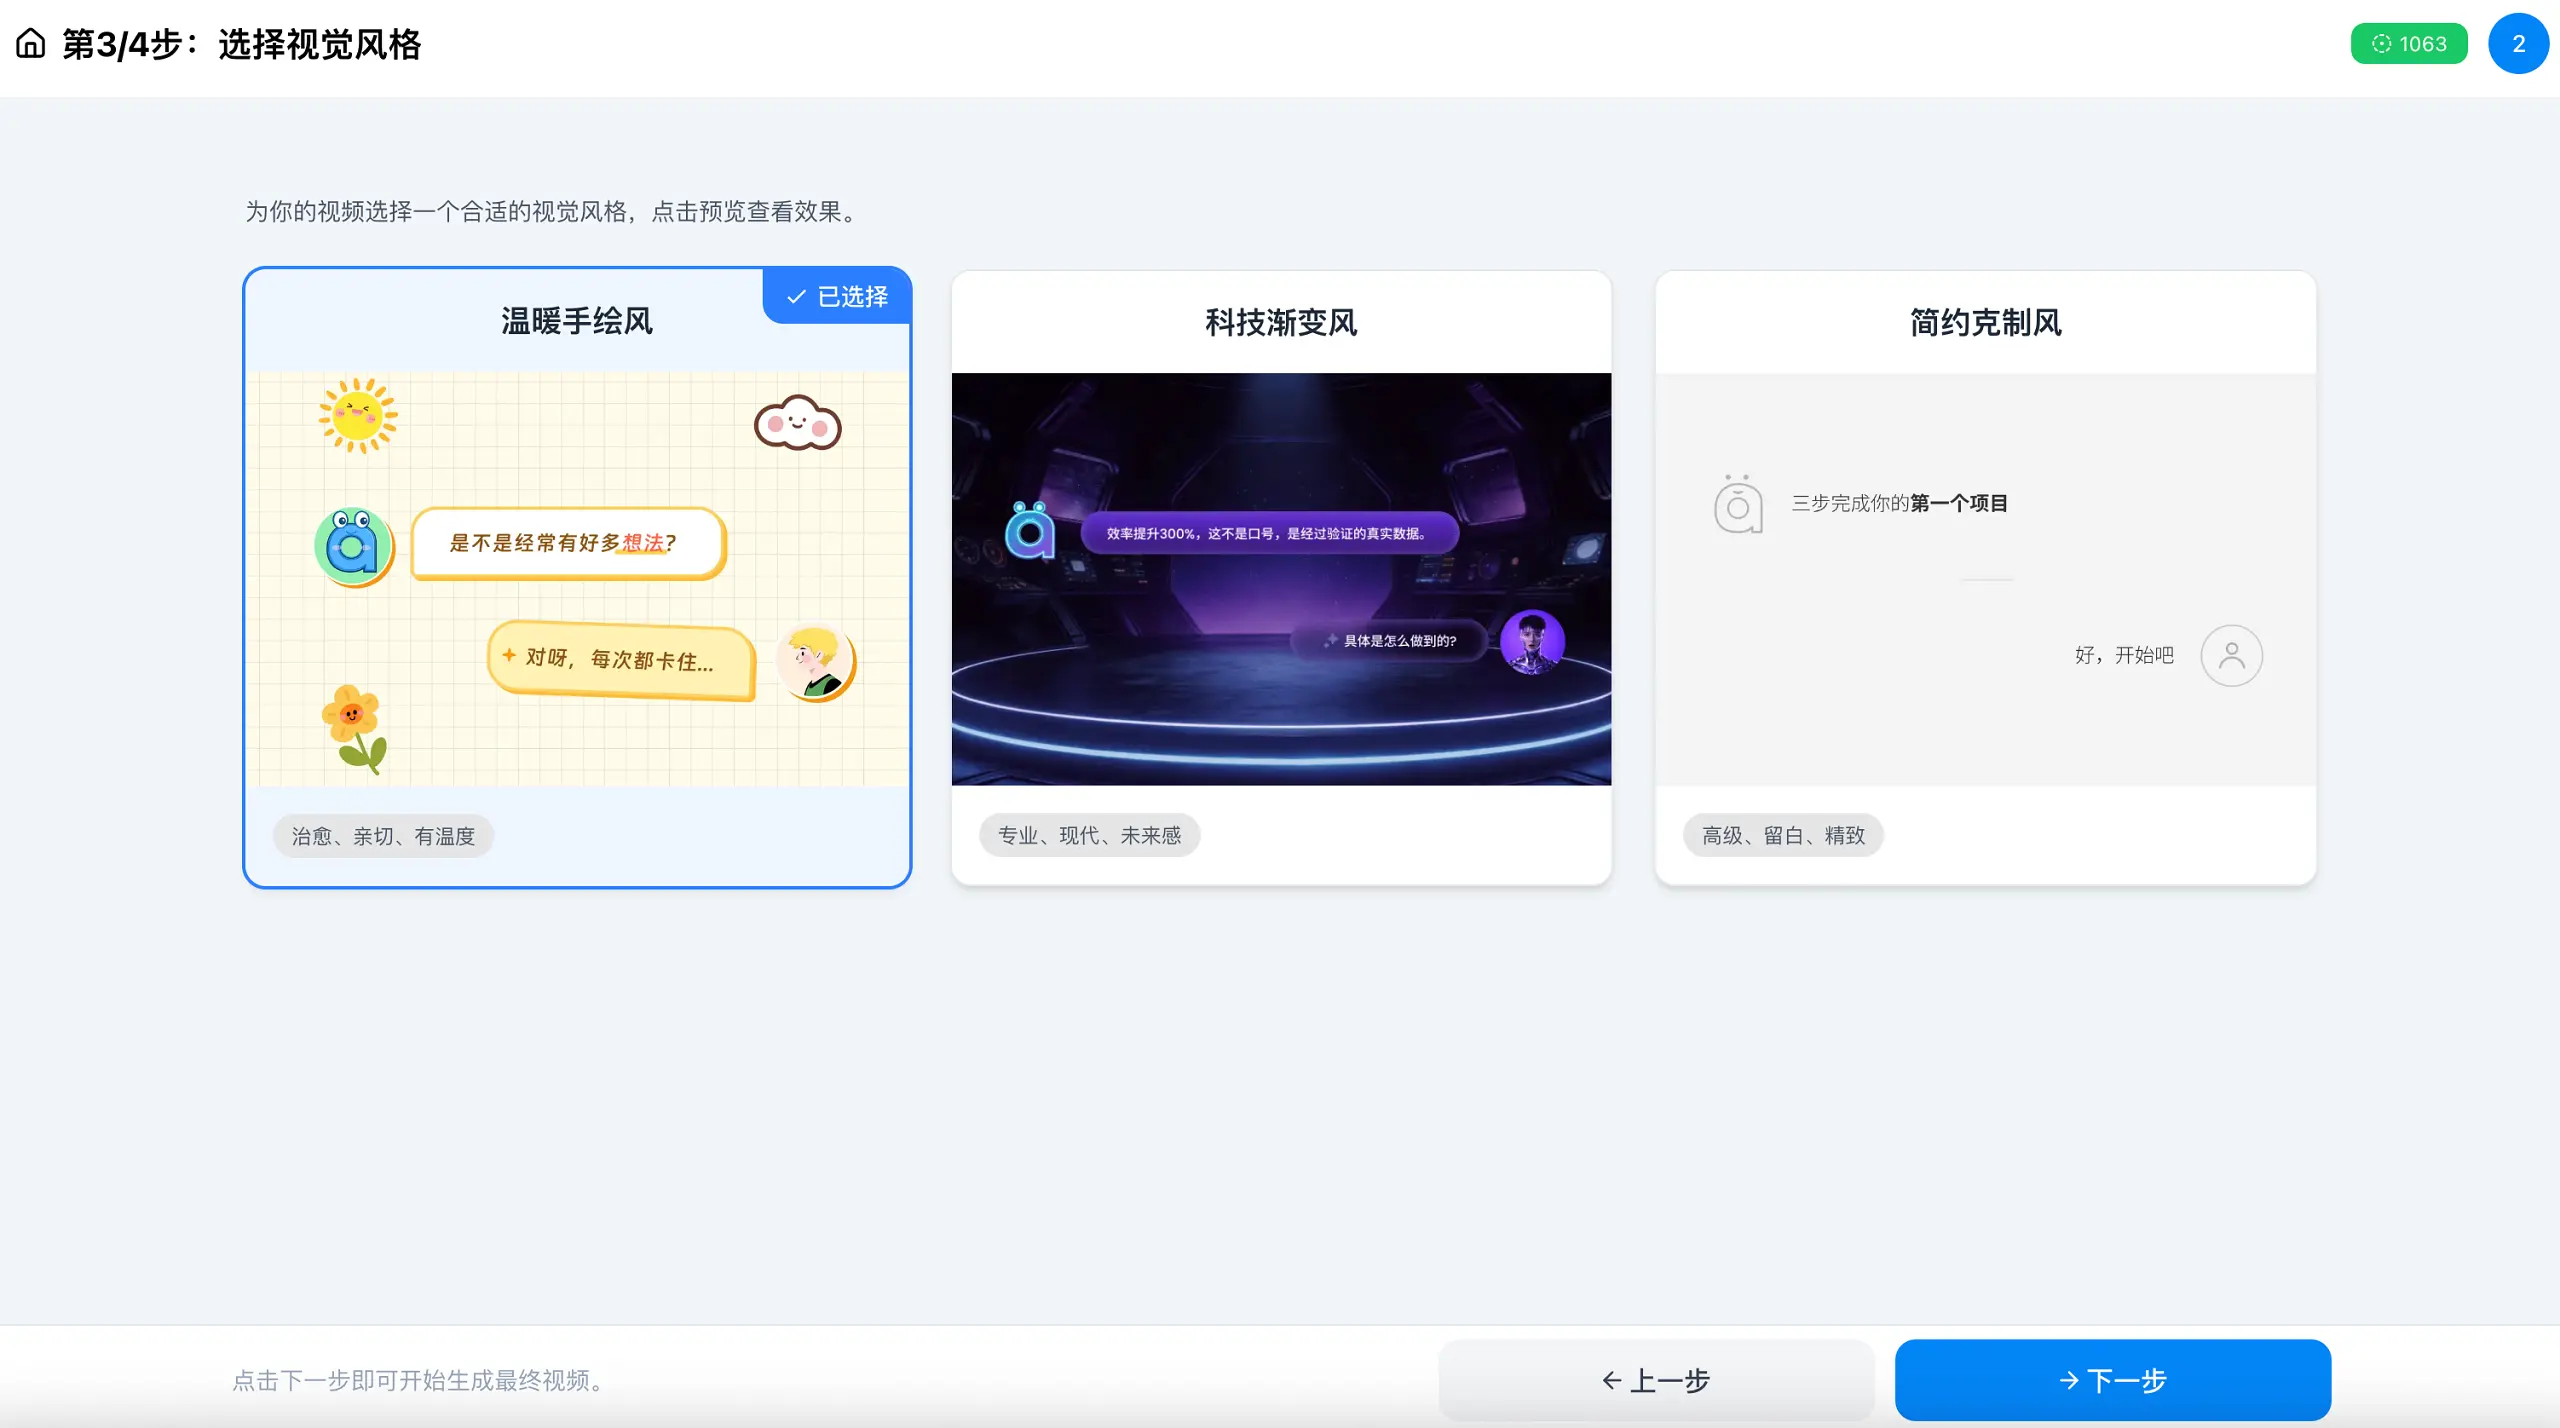This screenshot has width=2560, height=1428.
Task: Proceed with the 下一步 button
Action: tap(2112, 1380)
